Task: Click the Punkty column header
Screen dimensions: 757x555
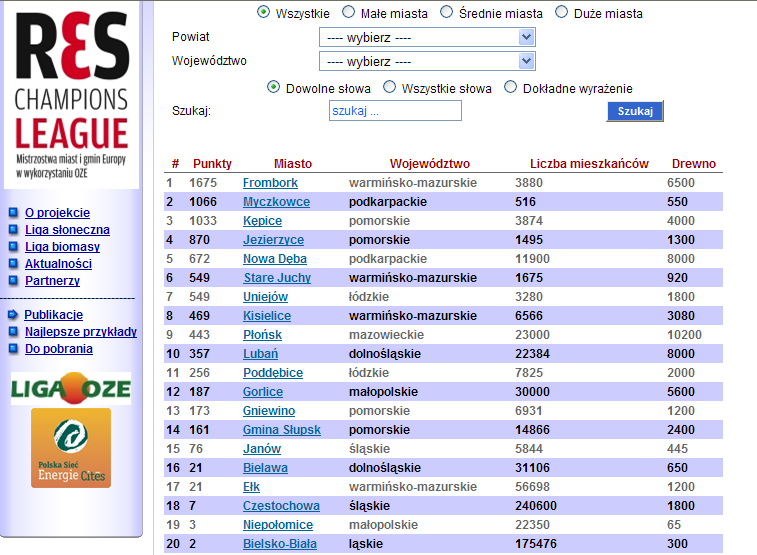Action: (212, 164)
